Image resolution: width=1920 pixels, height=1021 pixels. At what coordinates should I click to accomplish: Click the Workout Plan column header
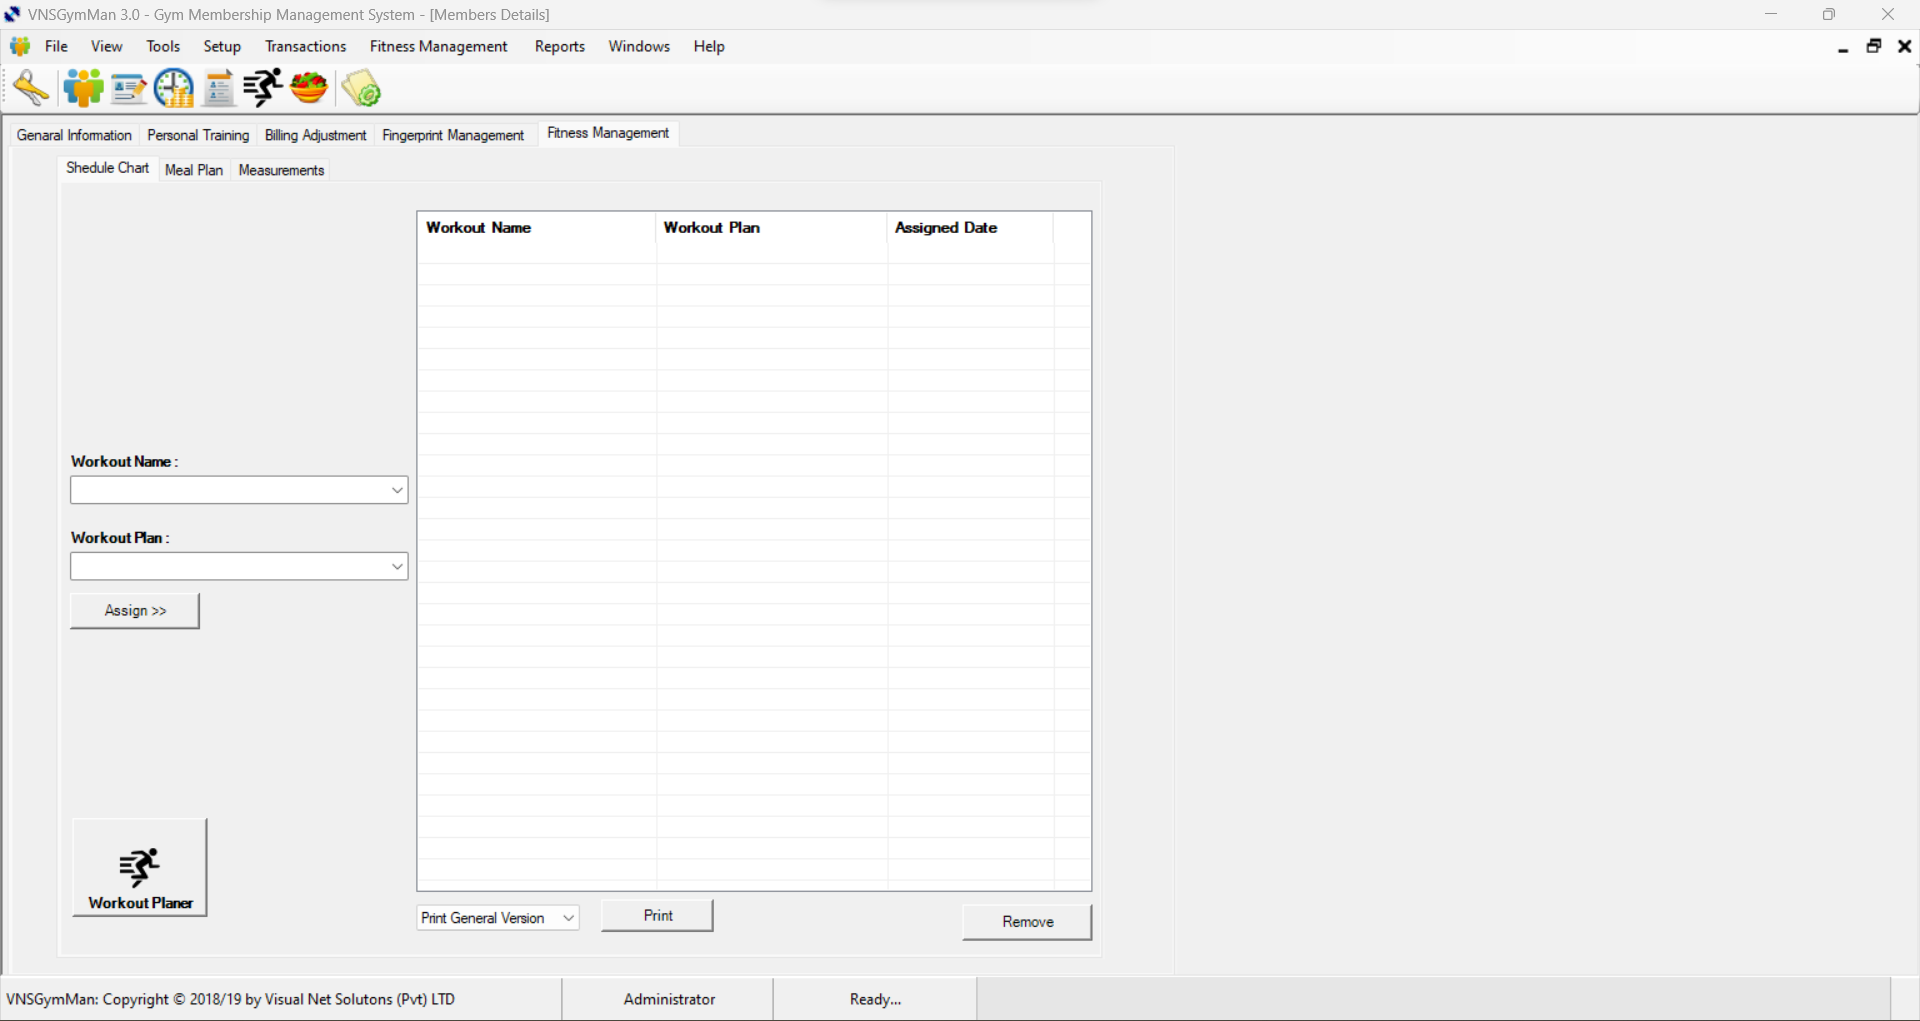tap(771, 228)
